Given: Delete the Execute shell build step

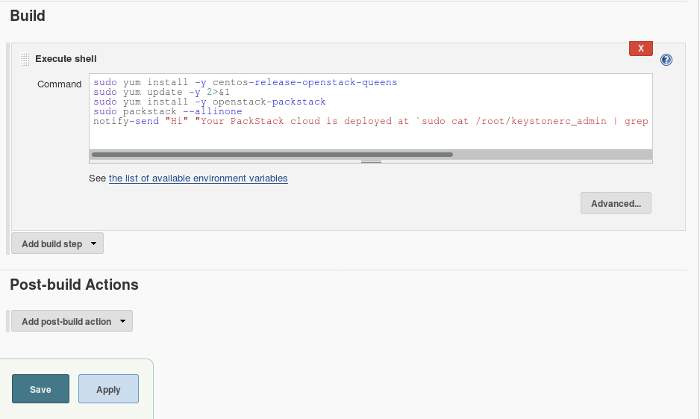Looking at the screenshot, I should pyautogui.click(x=641, y=48).
